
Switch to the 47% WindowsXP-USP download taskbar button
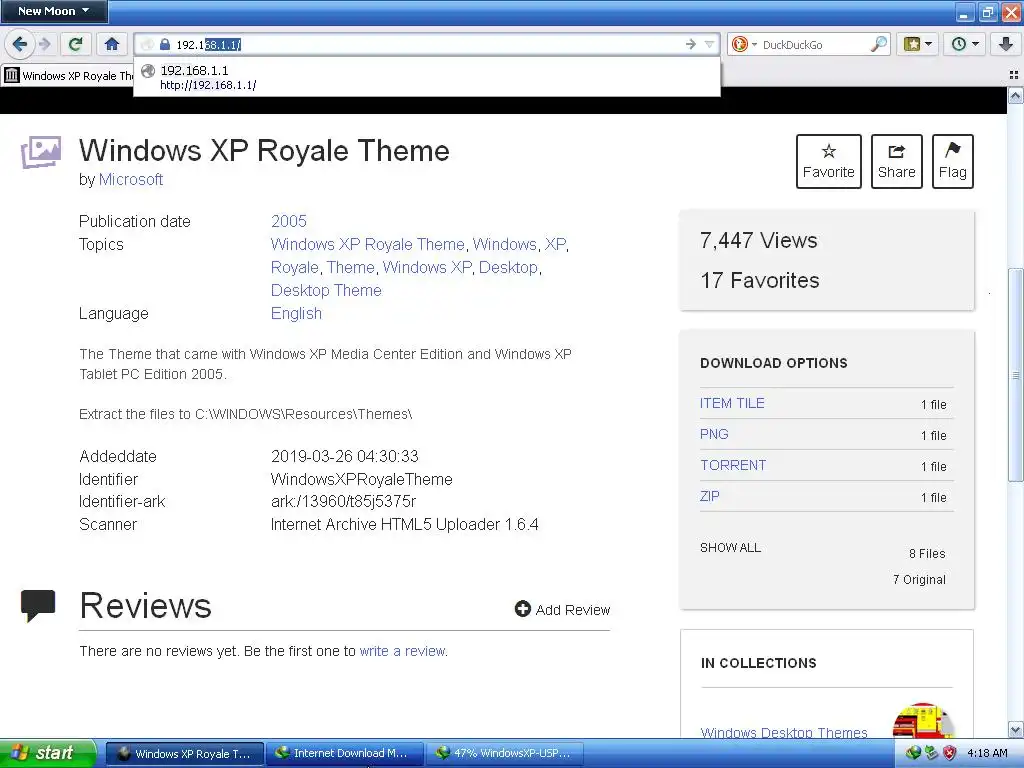coord(506,753)
